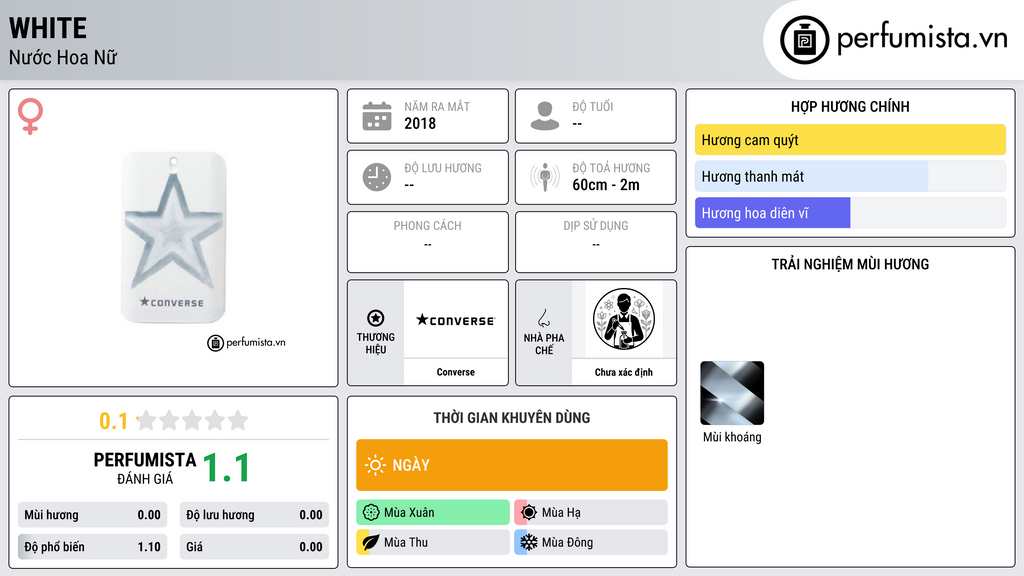Click the star rating row next to 0.1

[192, 420]
